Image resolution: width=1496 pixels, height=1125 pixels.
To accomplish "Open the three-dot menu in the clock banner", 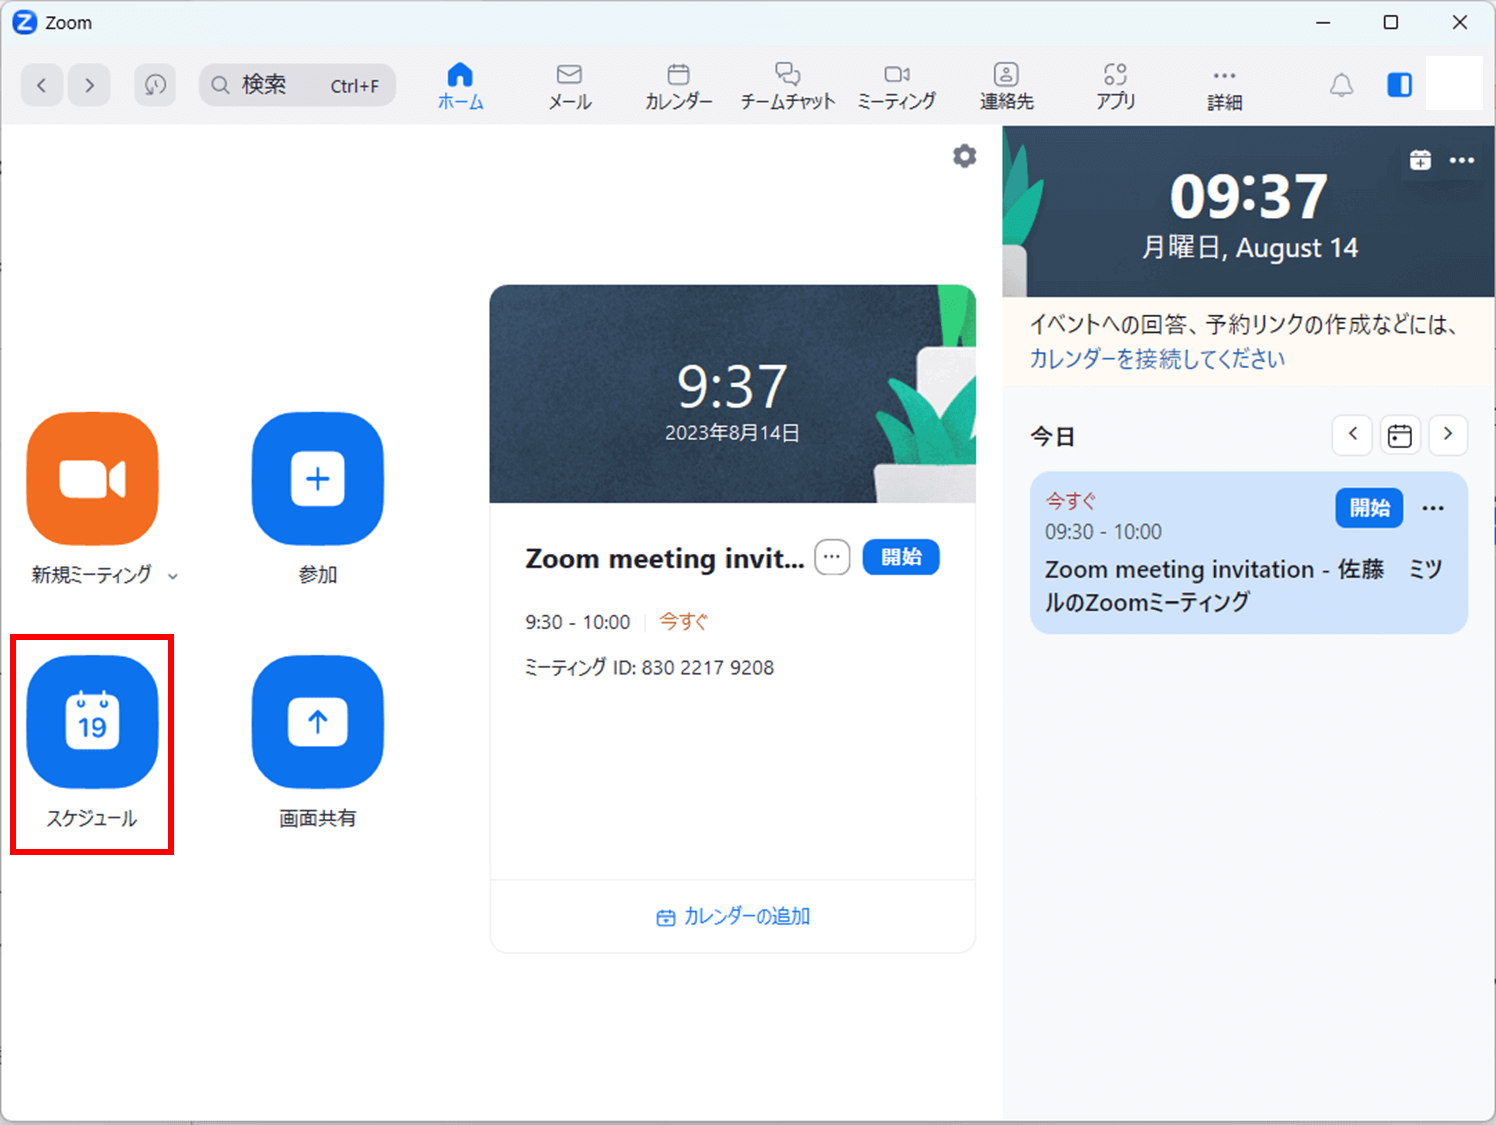I will pos(1462,160).
